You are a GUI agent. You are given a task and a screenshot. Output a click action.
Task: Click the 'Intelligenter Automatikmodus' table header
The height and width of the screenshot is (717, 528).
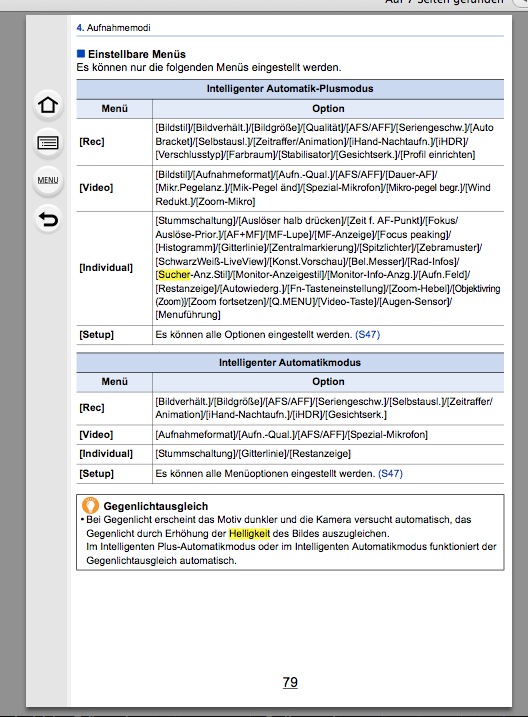coord(290,363)
